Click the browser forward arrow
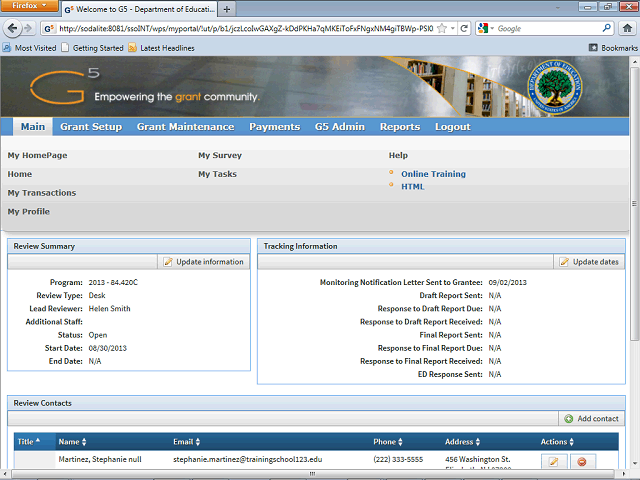 [x=28, y=28]
